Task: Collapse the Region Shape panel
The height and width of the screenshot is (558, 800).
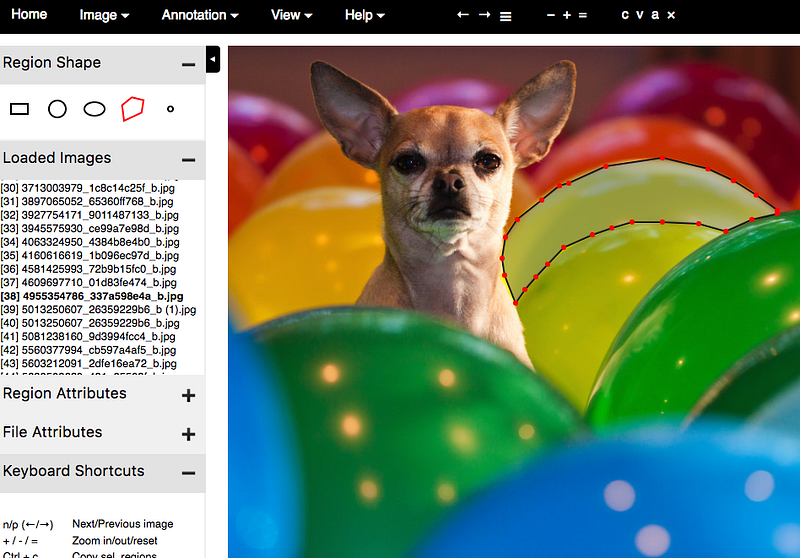Action: [188, 64]
